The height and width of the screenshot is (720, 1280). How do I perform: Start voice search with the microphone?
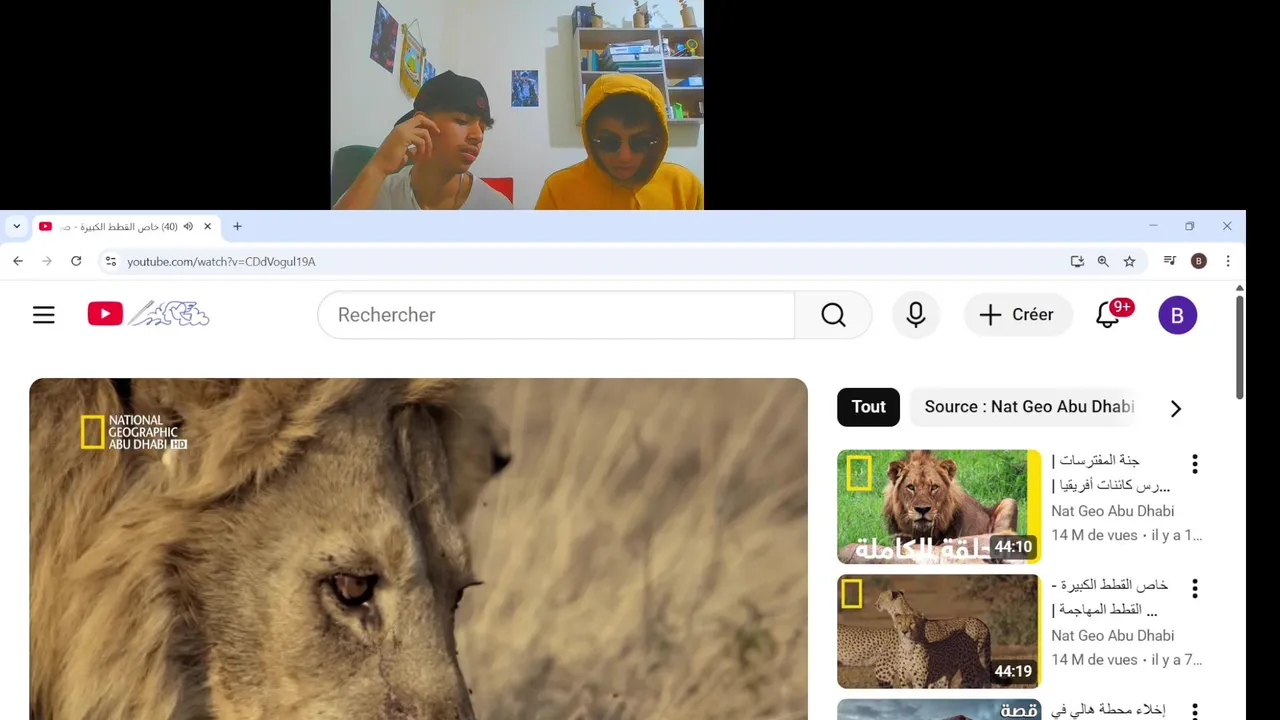pos(916,315)
